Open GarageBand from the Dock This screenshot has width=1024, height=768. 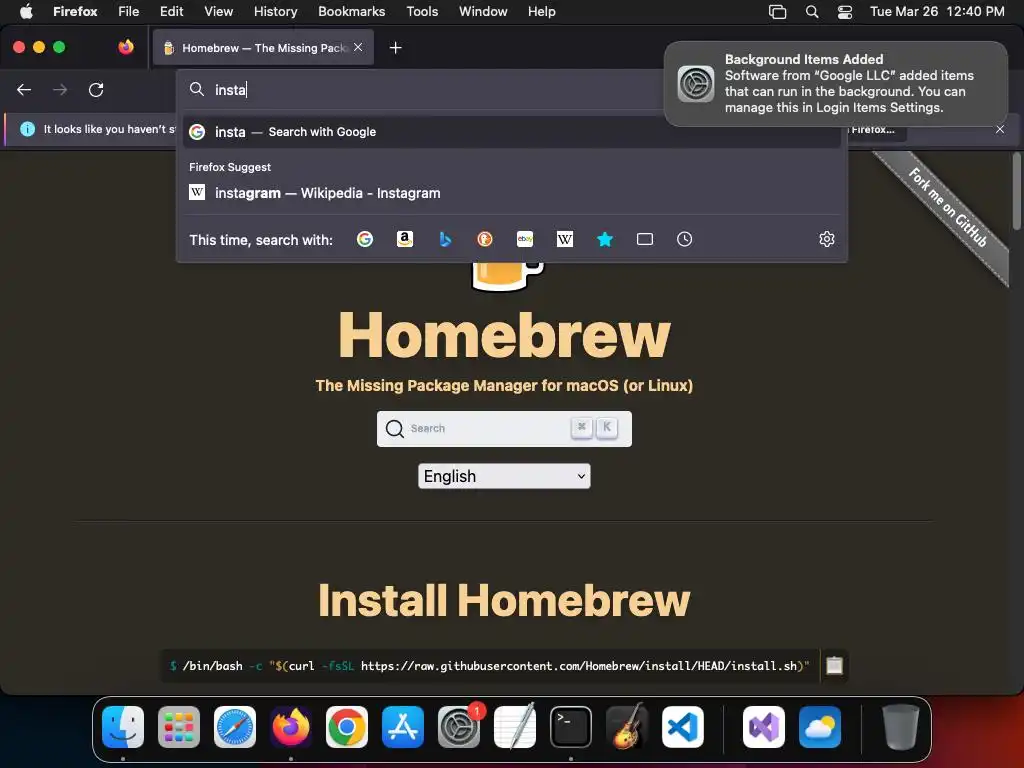click(627, 727)
